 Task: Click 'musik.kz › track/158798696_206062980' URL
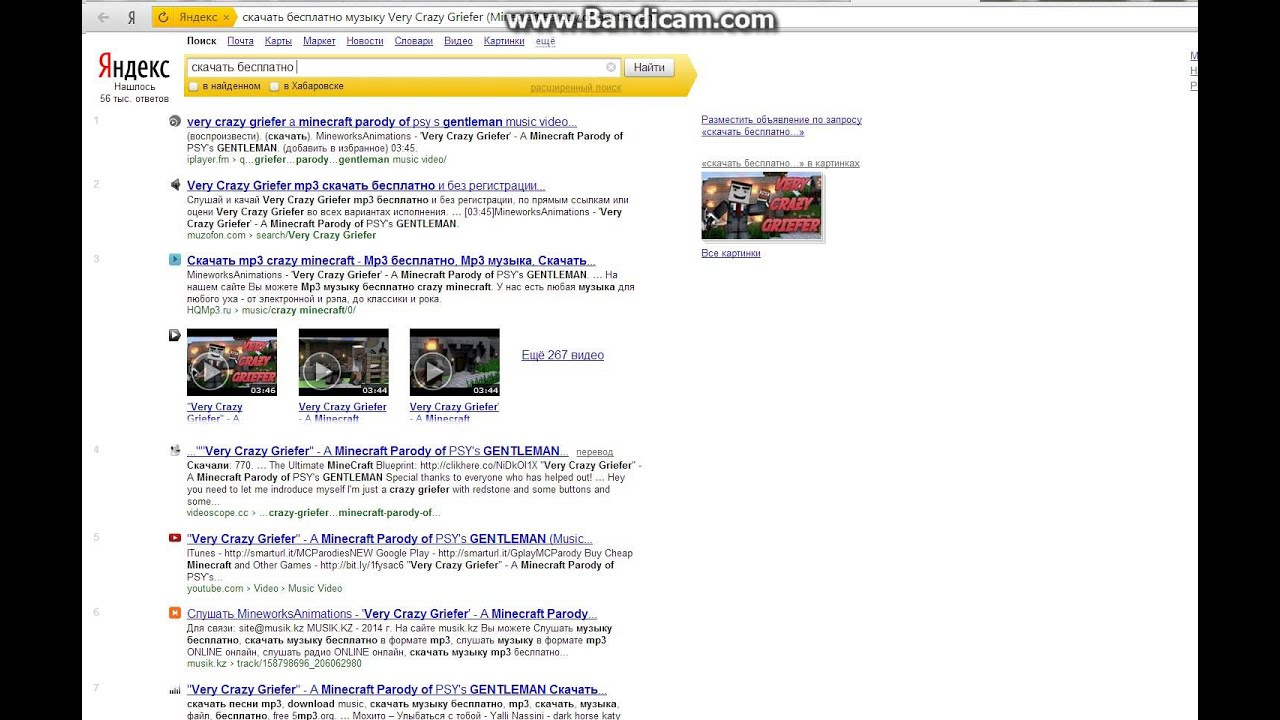(274, 663)
